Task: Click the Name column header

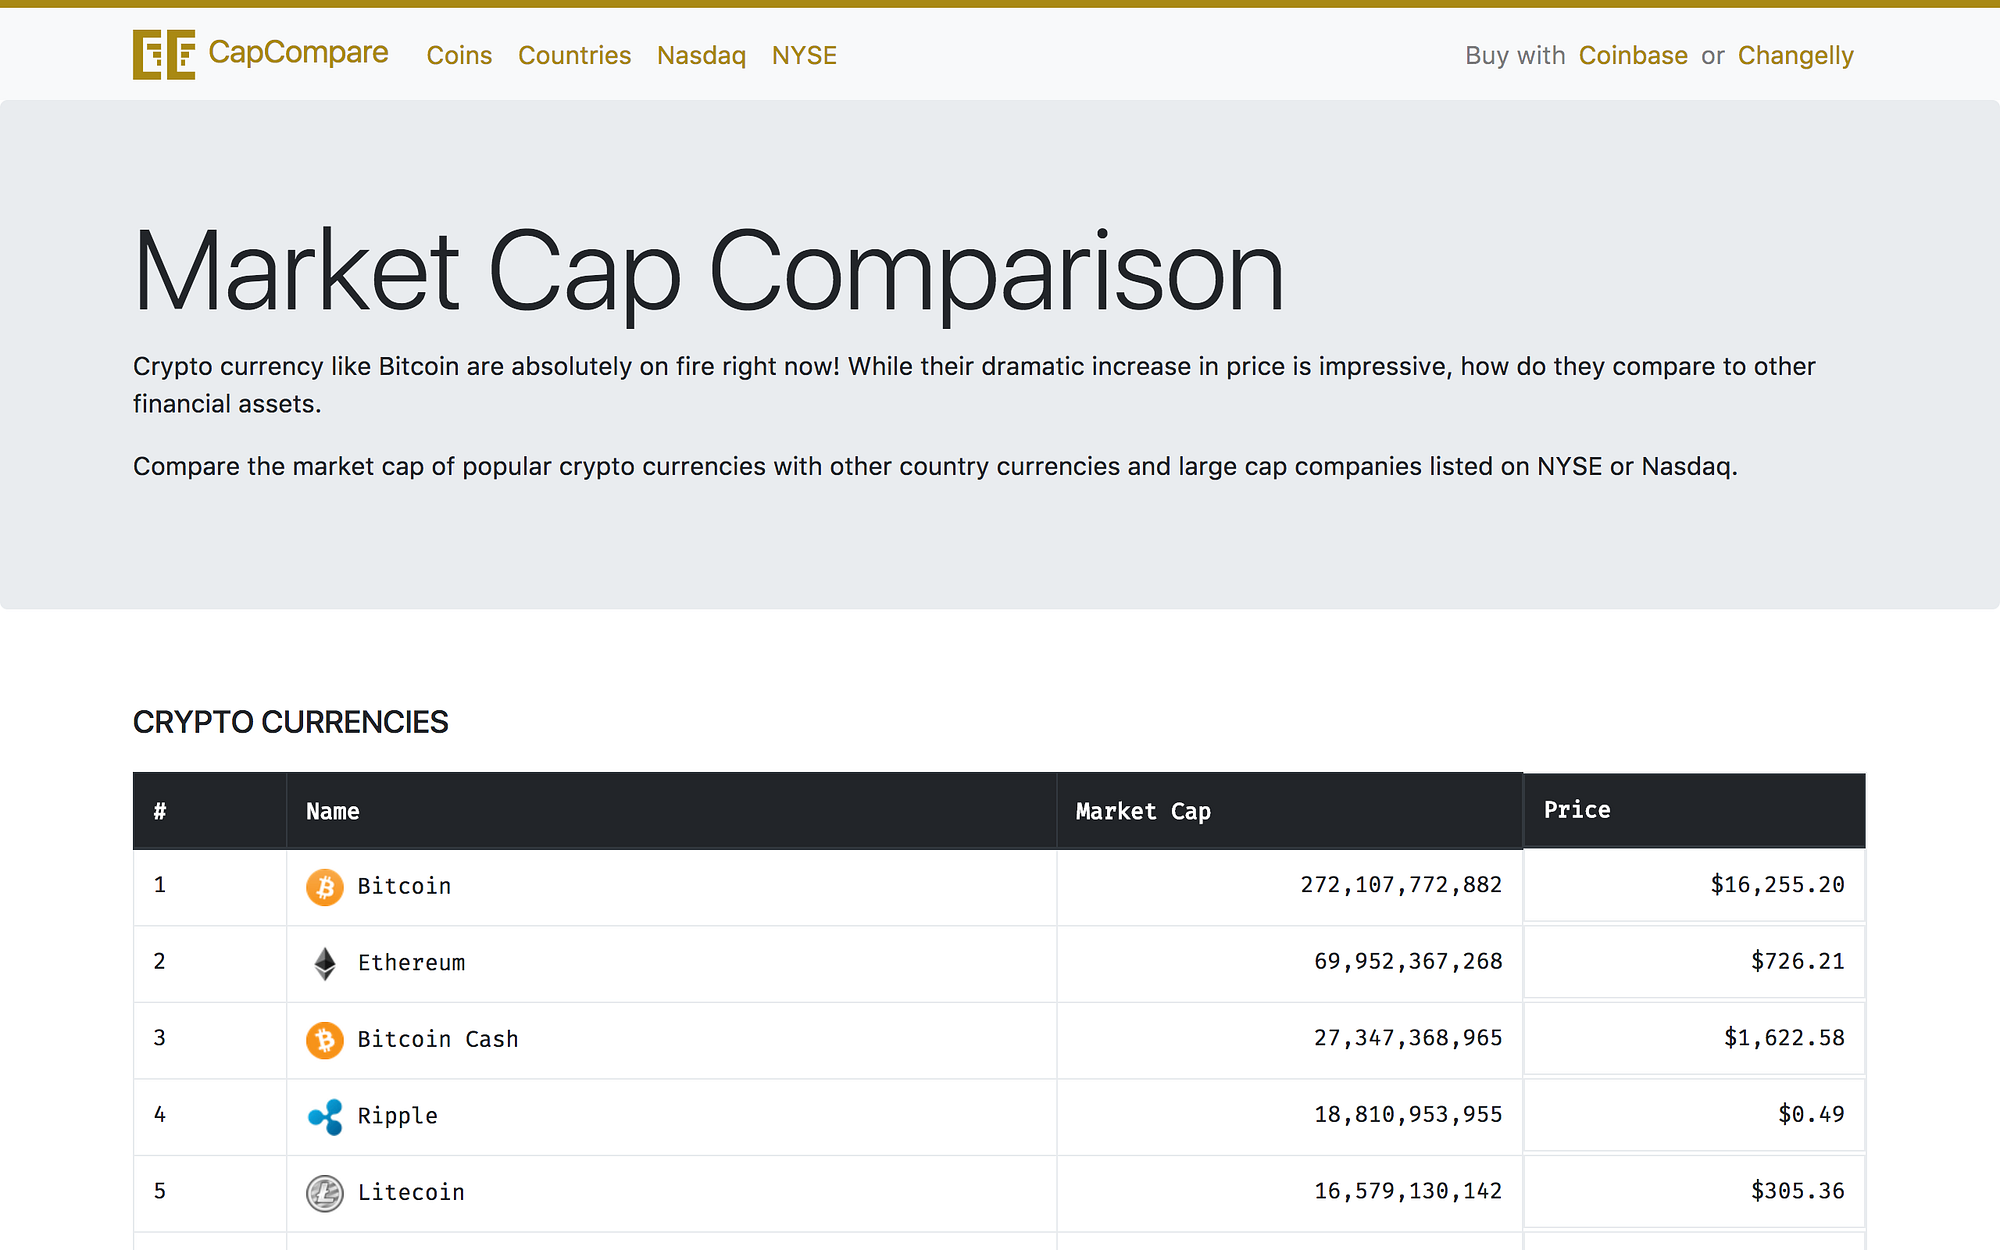Action: pyautogui.click(x=331, y=811)
